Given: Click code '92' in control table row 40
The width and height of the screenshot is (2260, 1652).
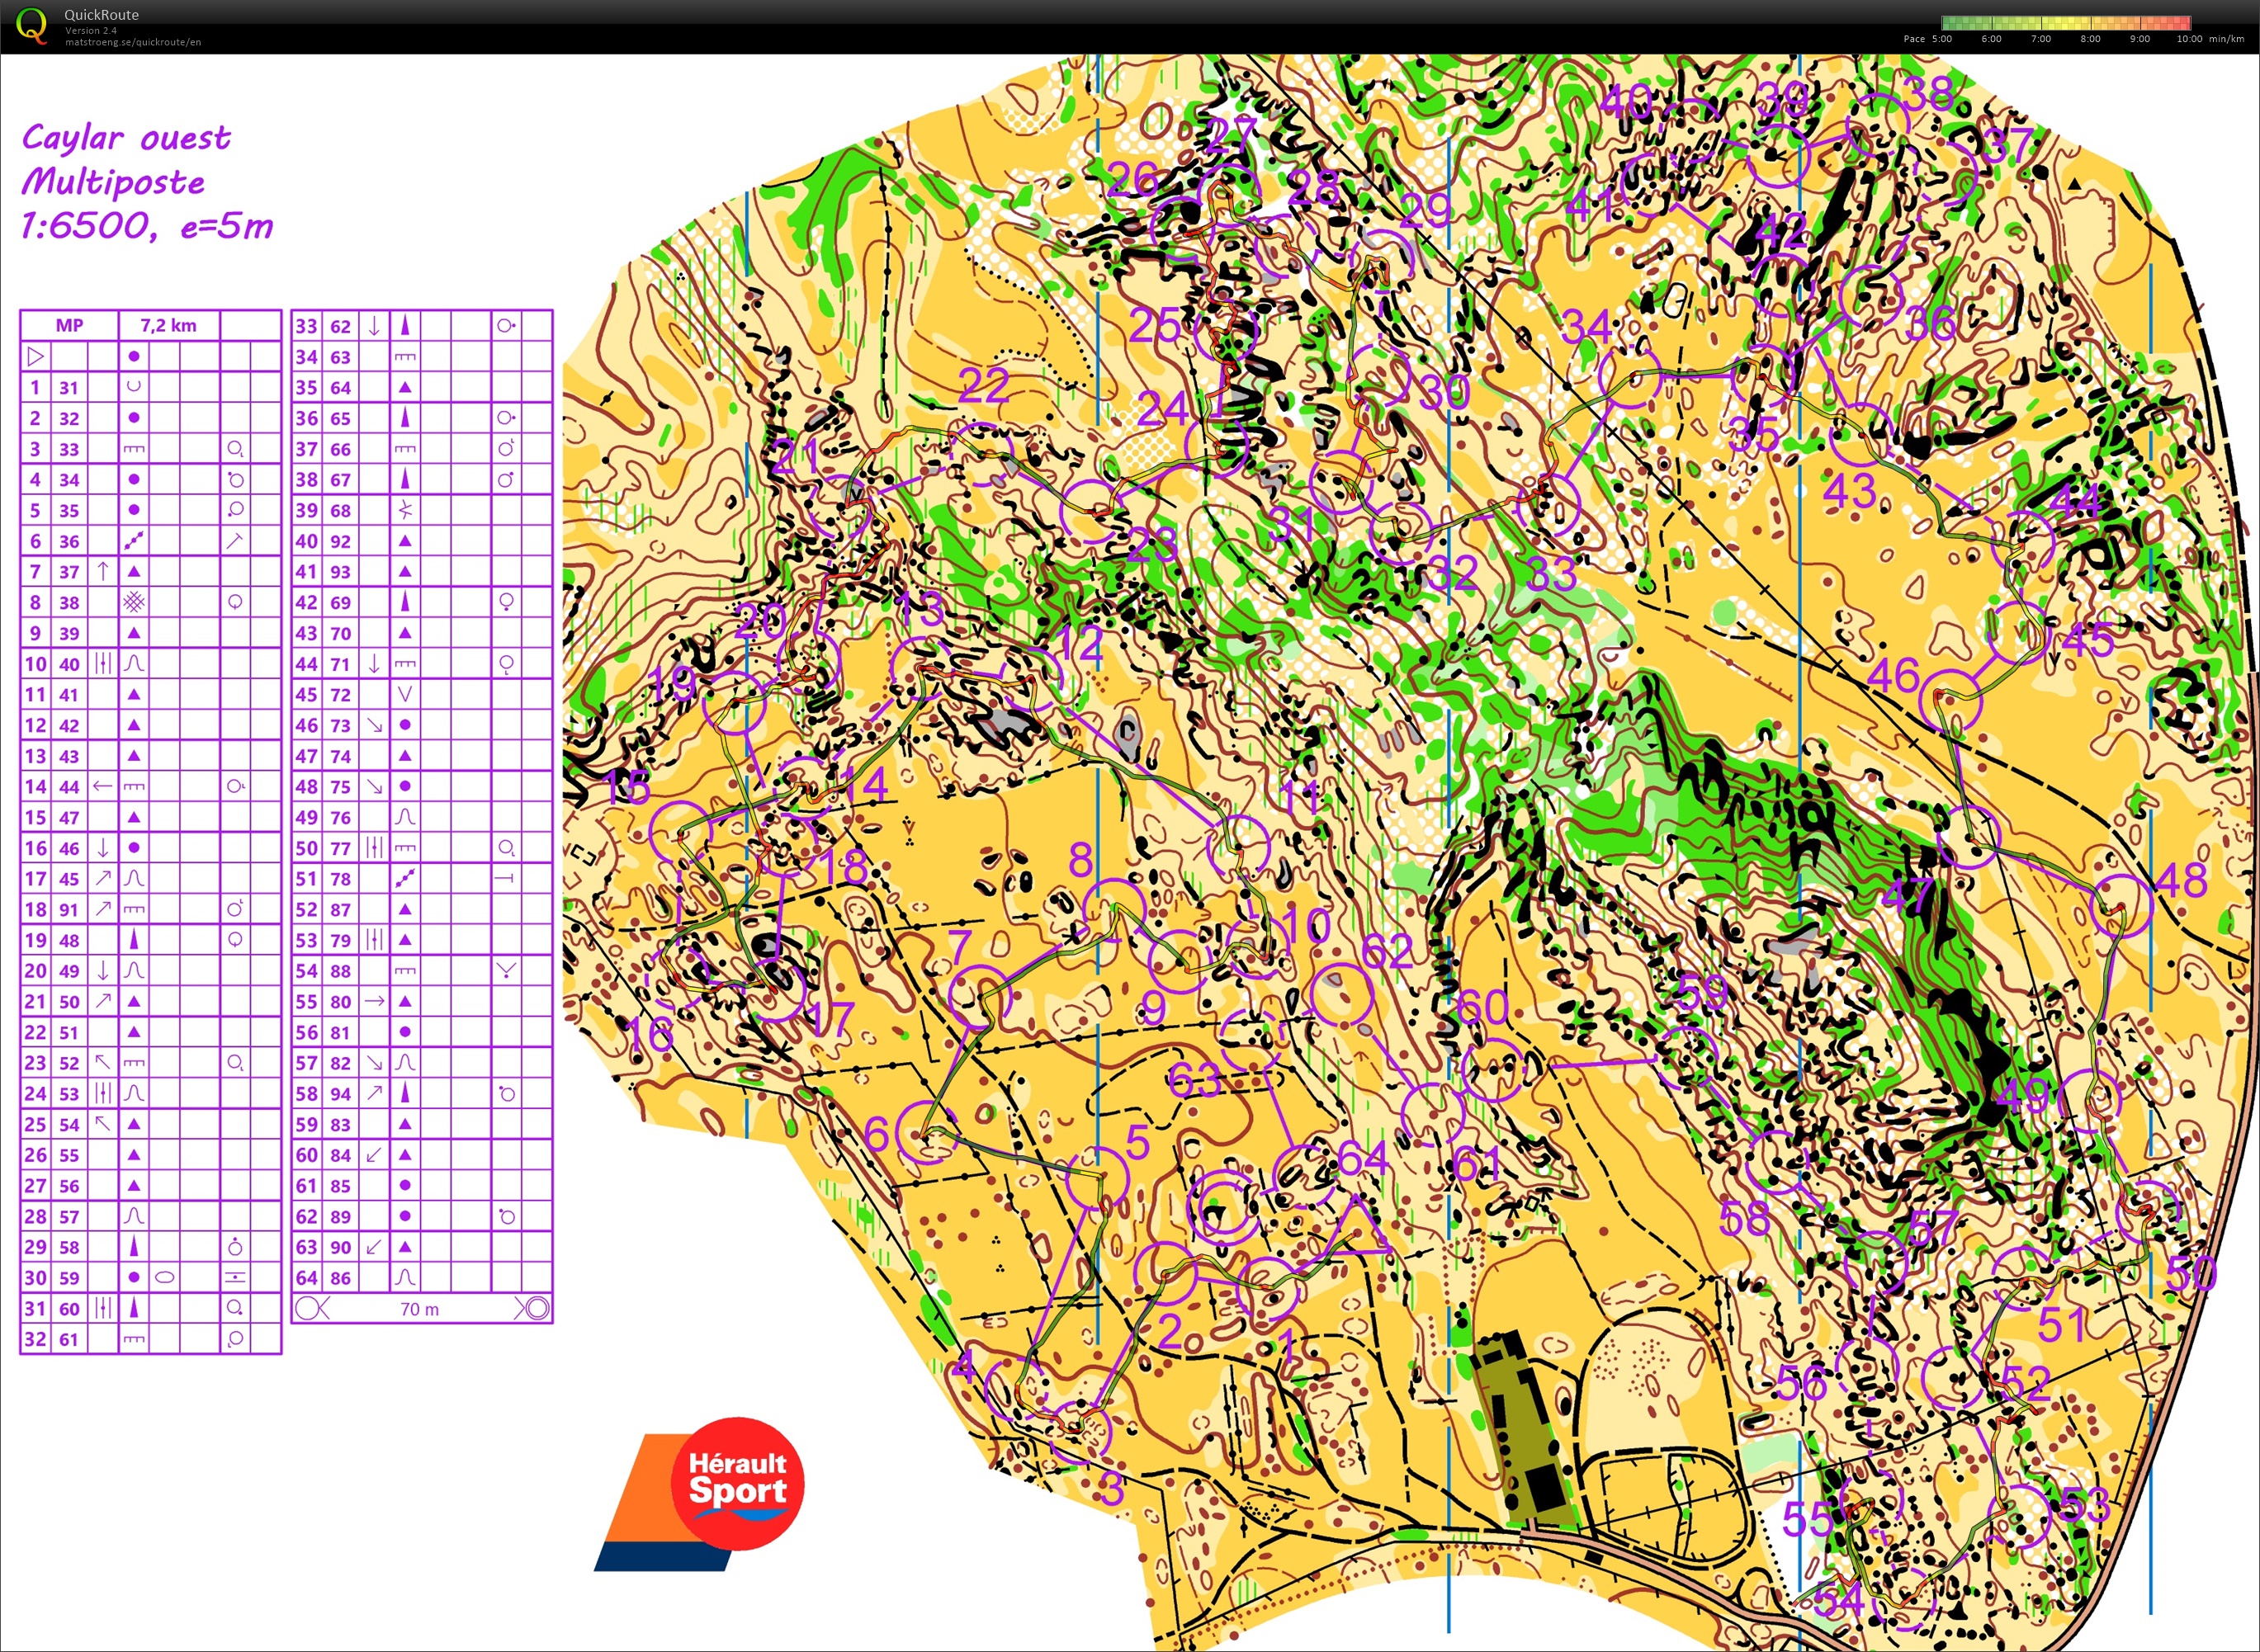Looking at the screenshot, I should point(340,541).
